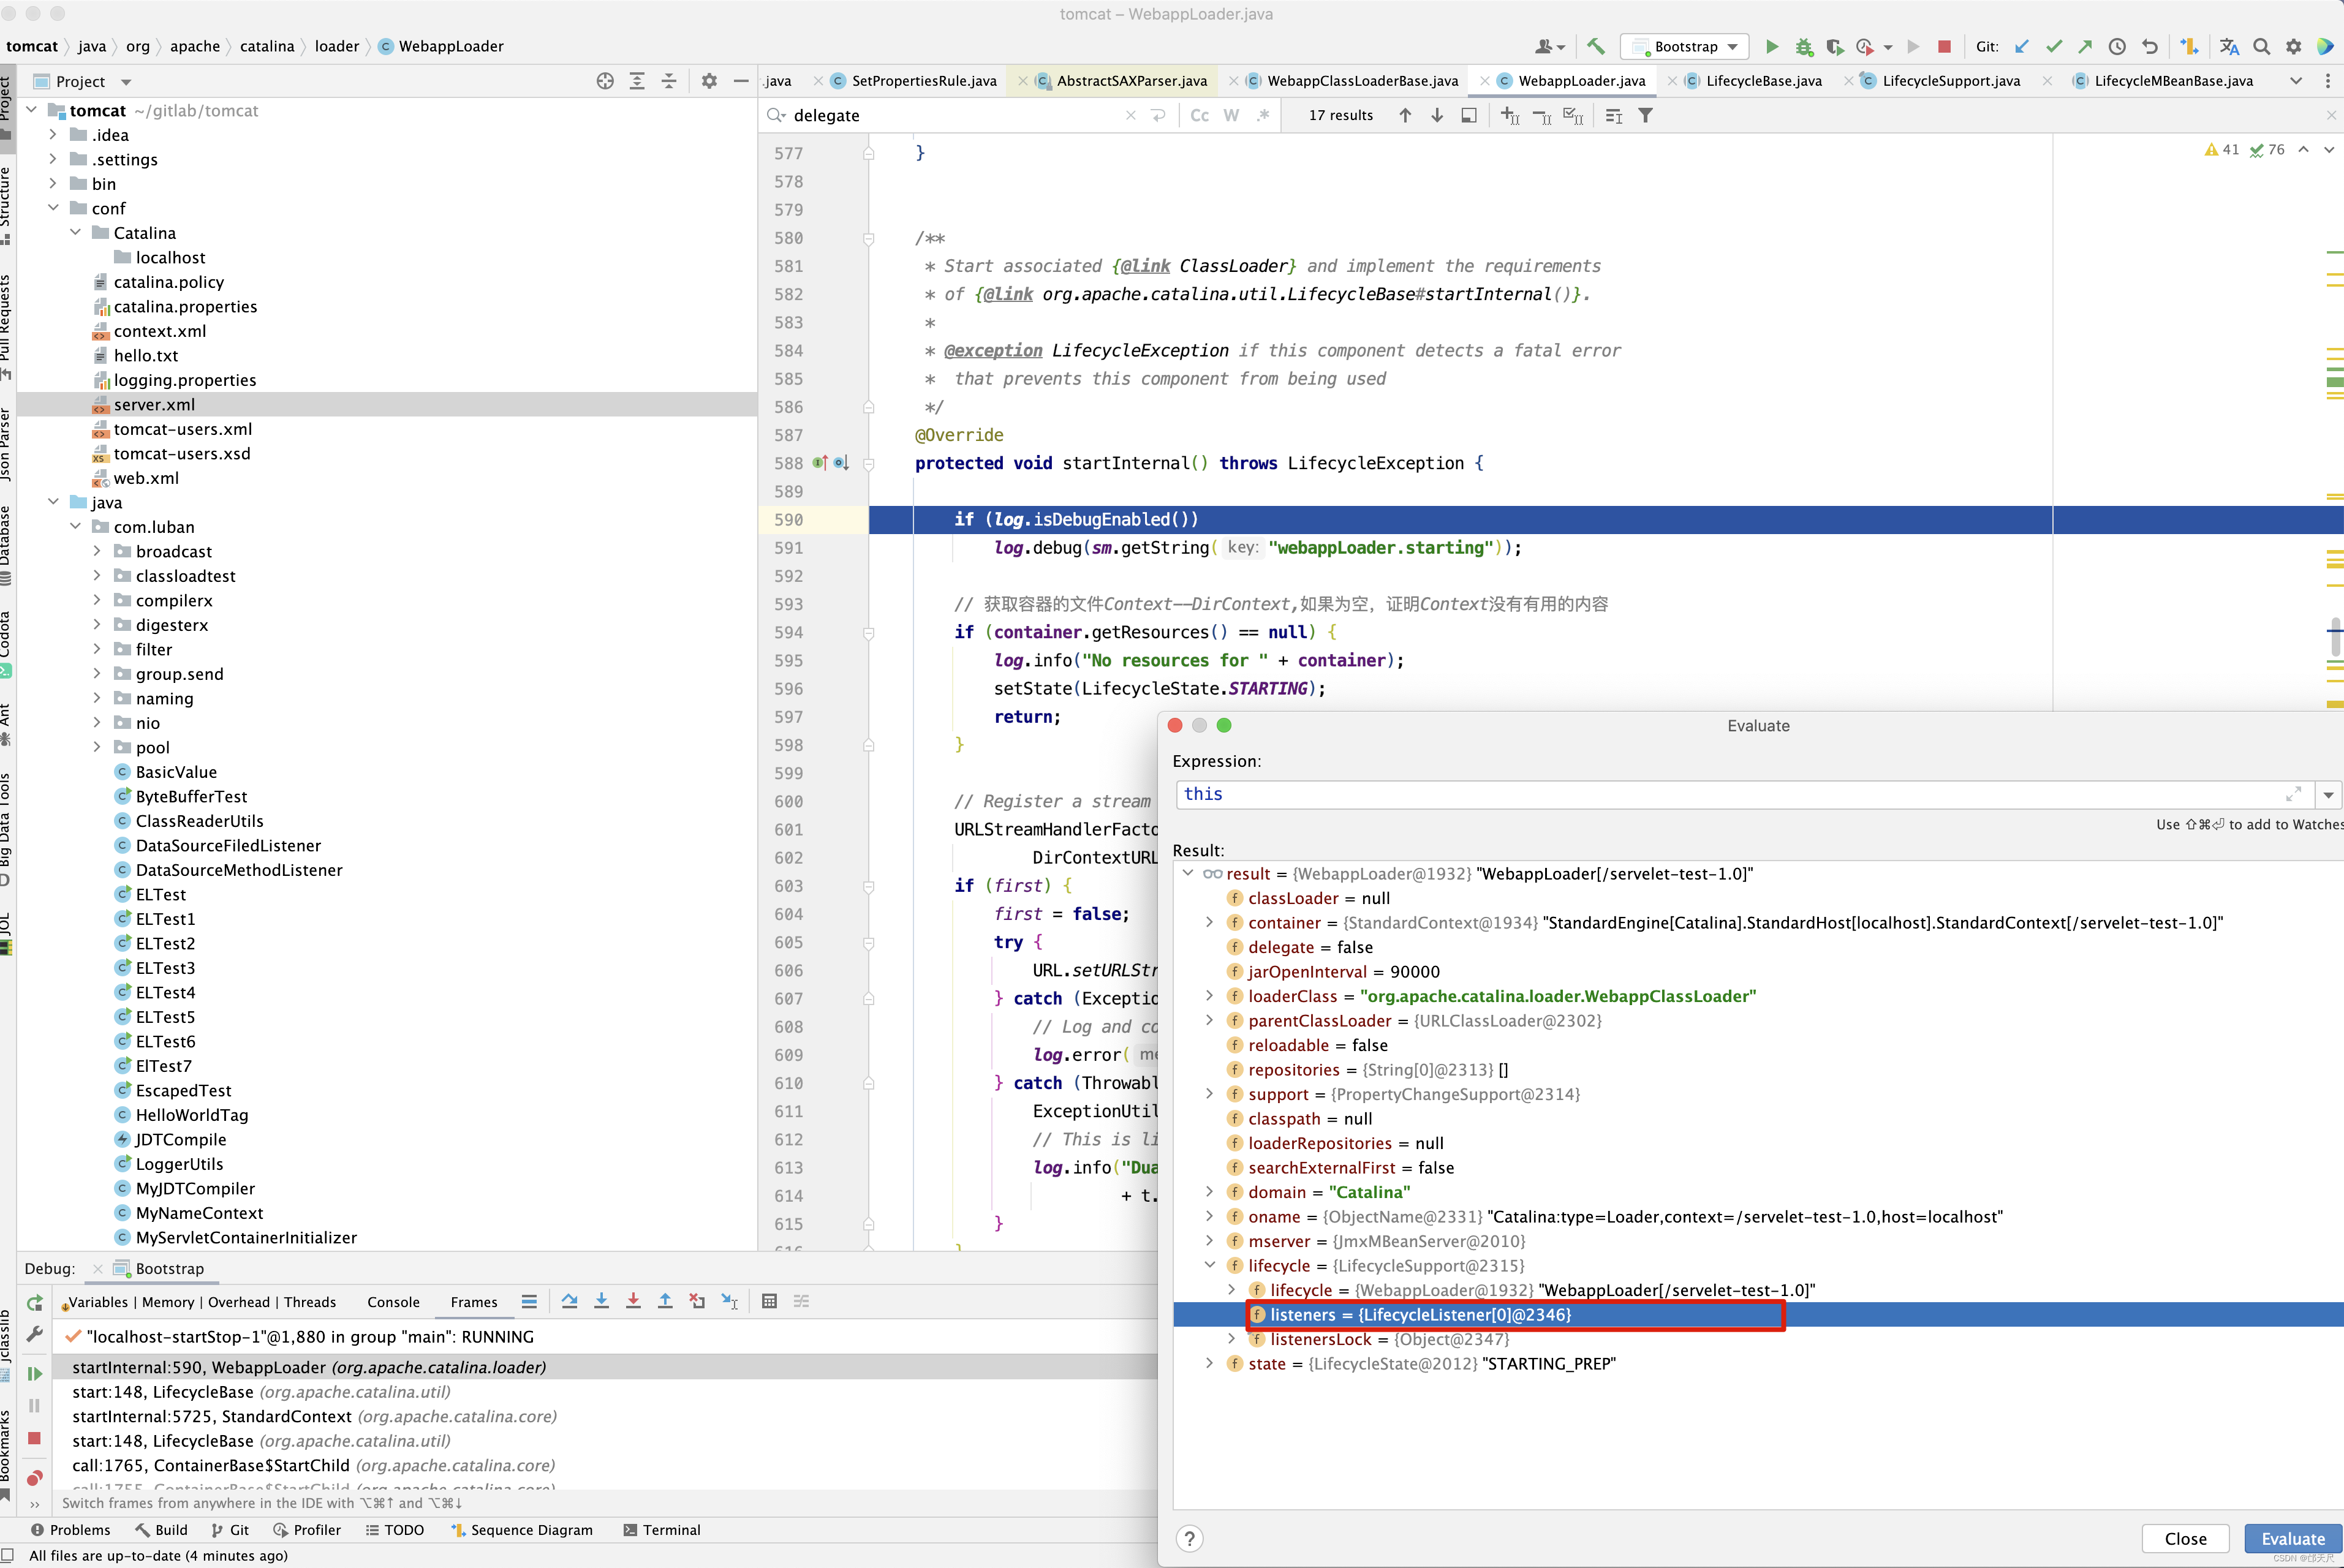Click the Evaluate button

click(x=2292, y=1538)
